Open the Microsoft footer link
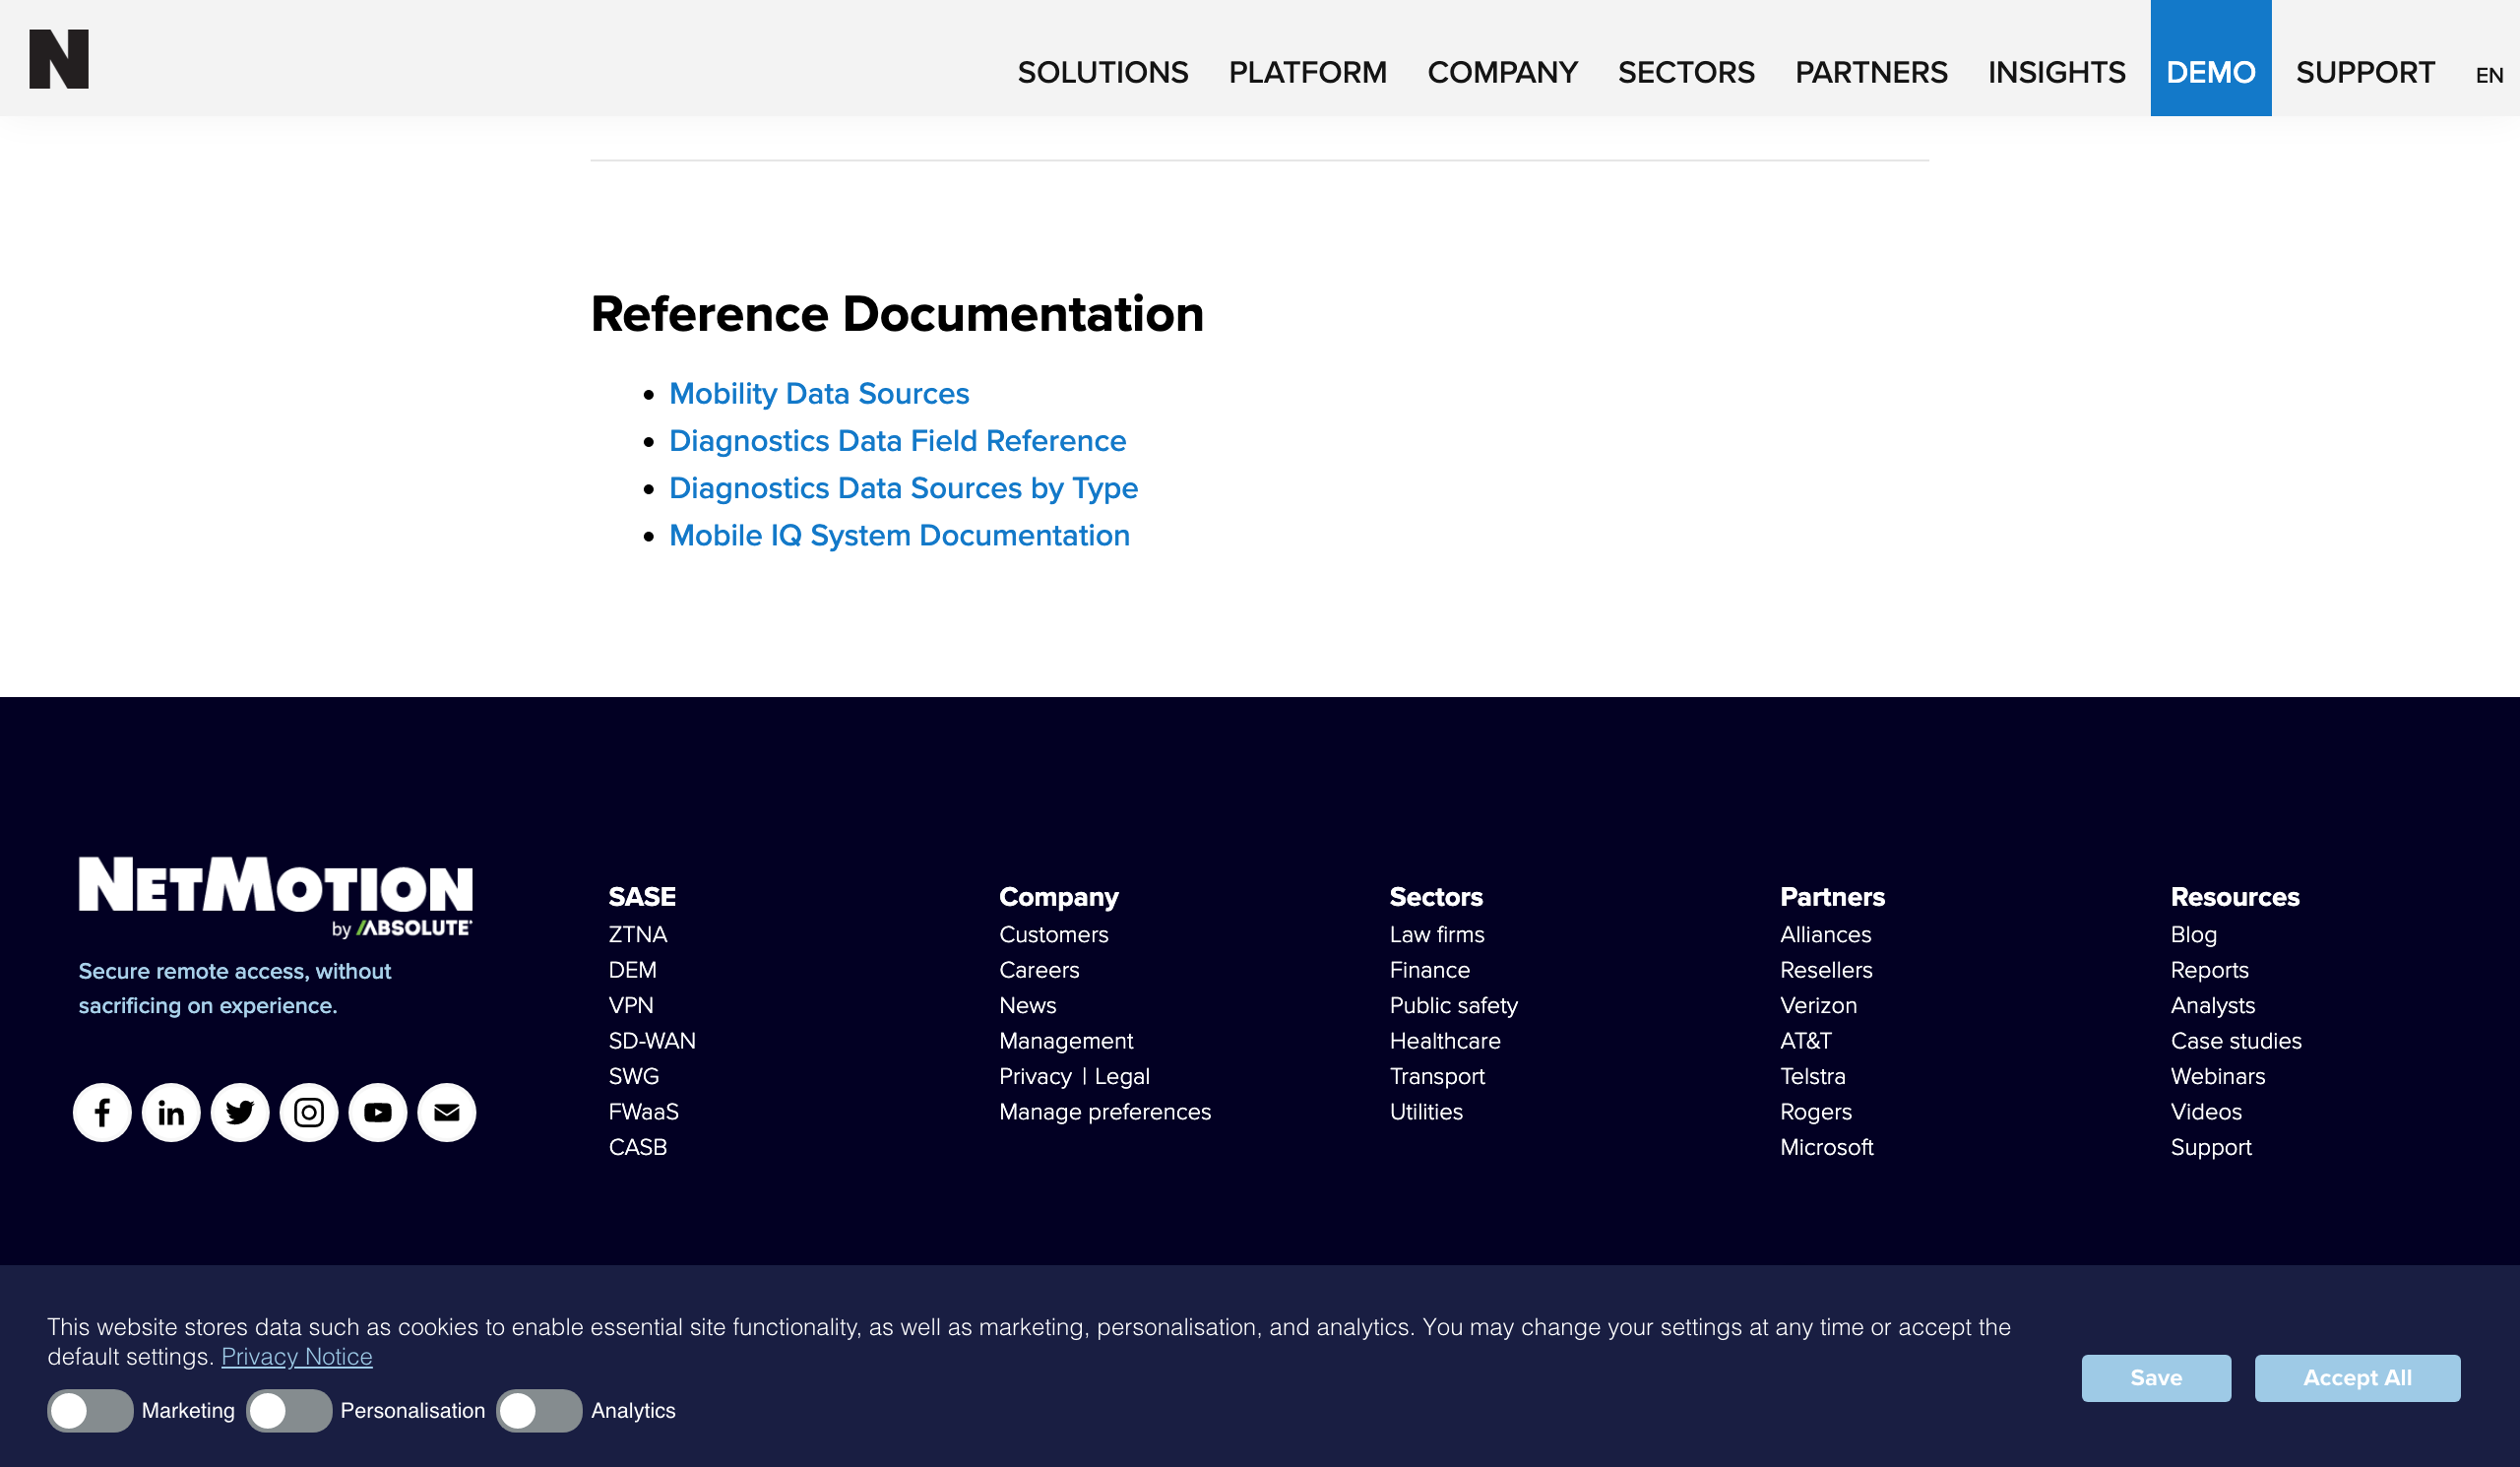 (x=1827, y=1147)
